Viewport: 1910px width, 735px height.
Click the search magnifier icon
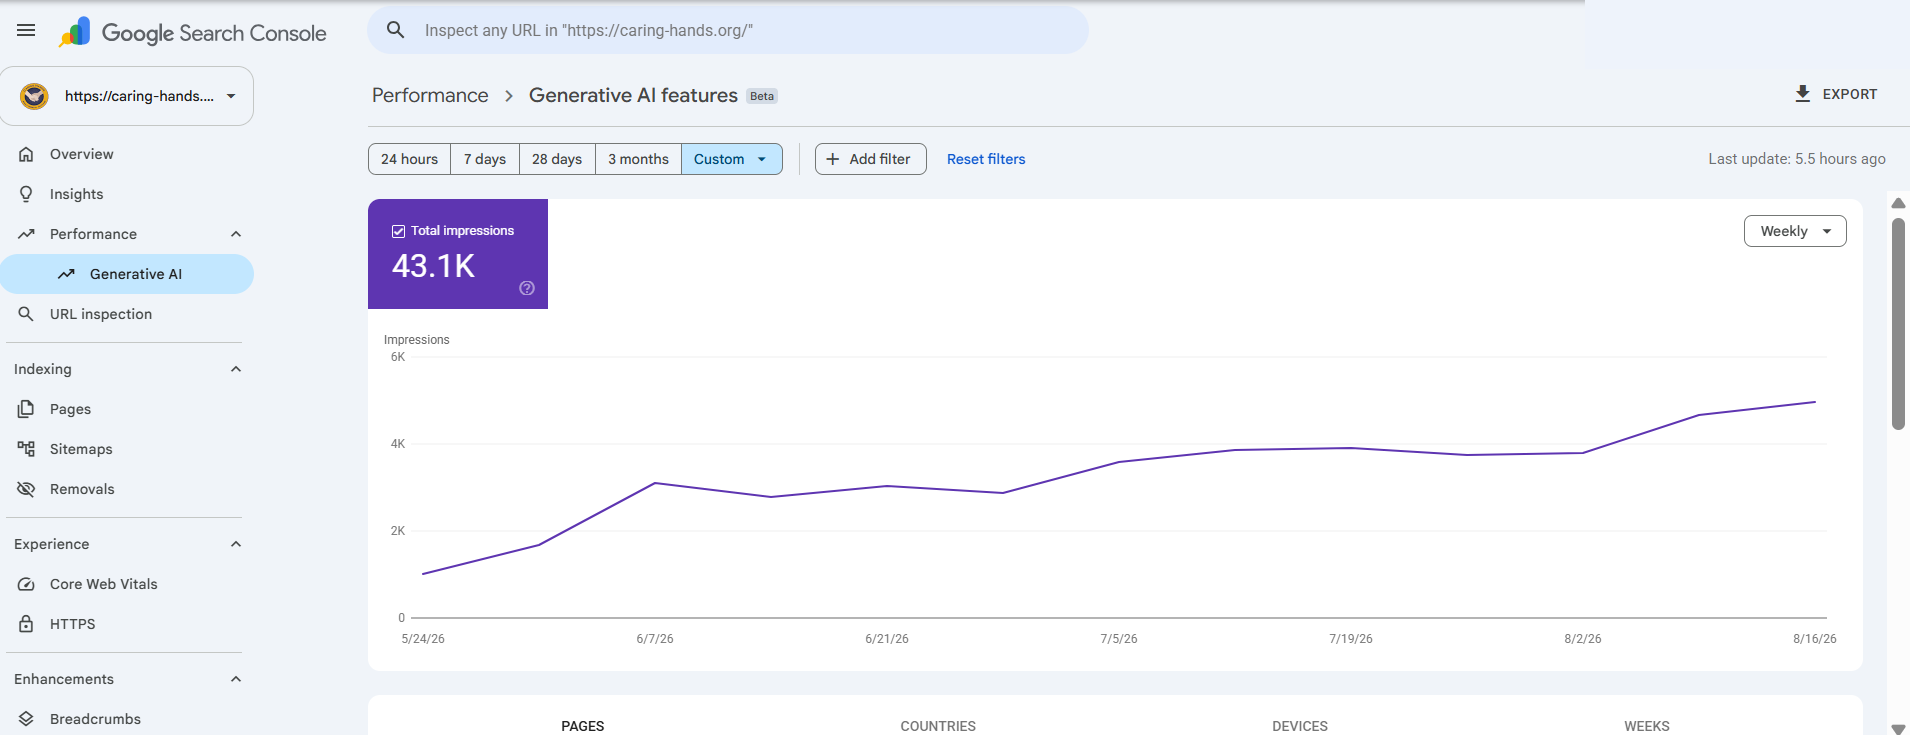[396, 30]
